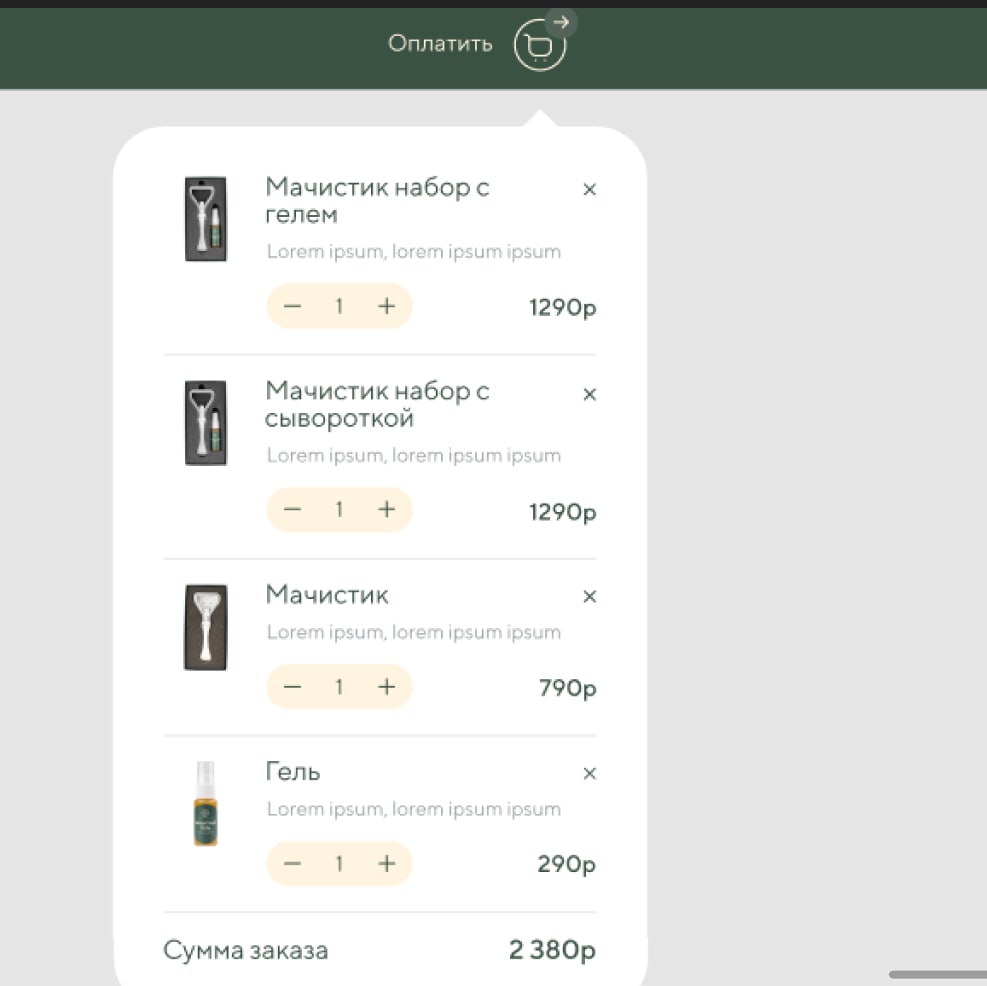Click the horizontal scrollbar at the bottom right
The image size is (987, 986).
point(937,975)
